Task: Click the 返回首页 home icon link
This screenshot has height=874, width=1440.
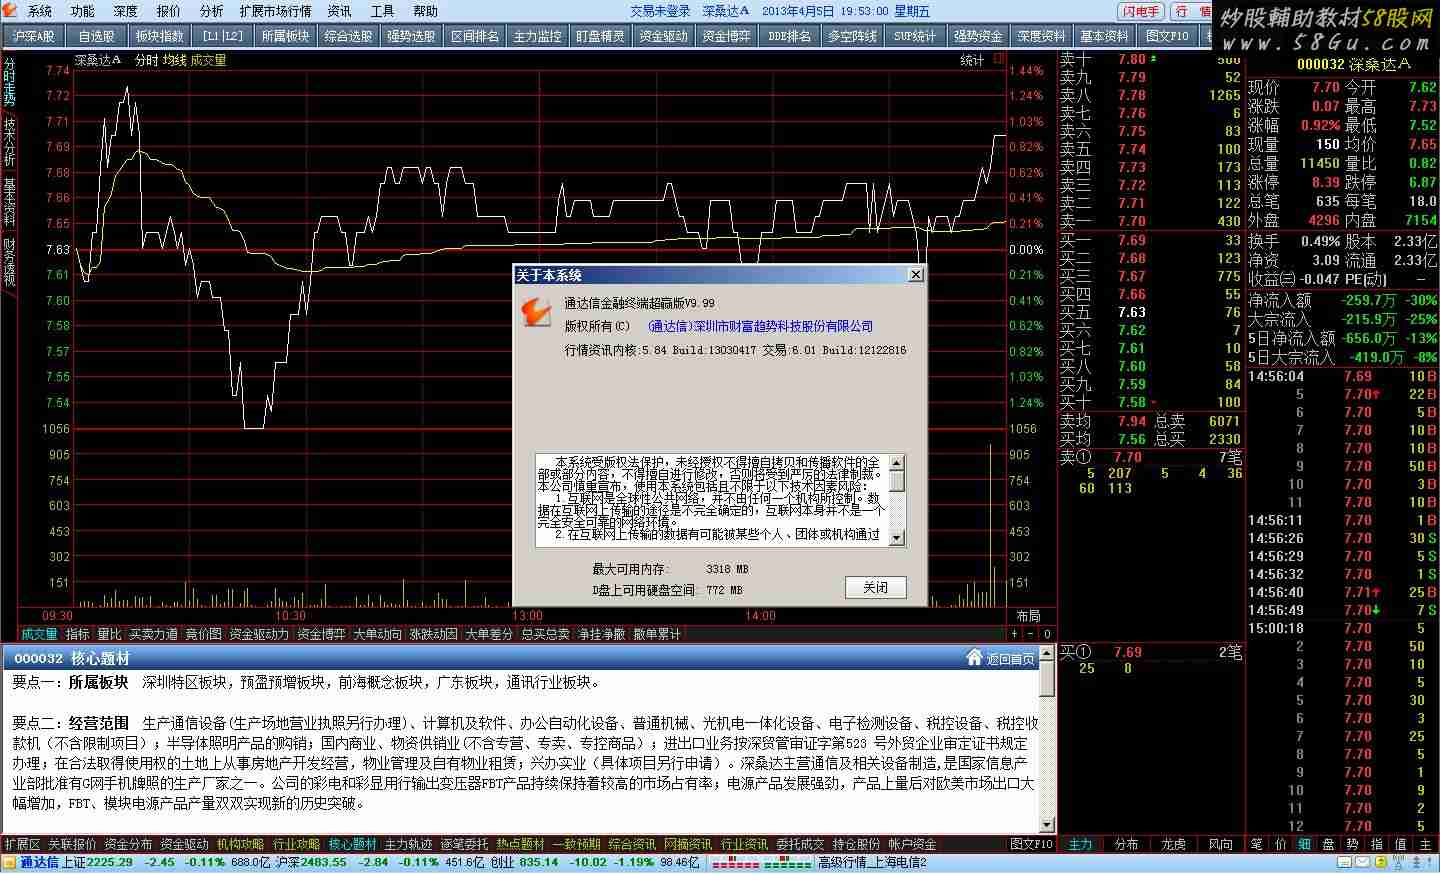Action: tap(1001, 658)
